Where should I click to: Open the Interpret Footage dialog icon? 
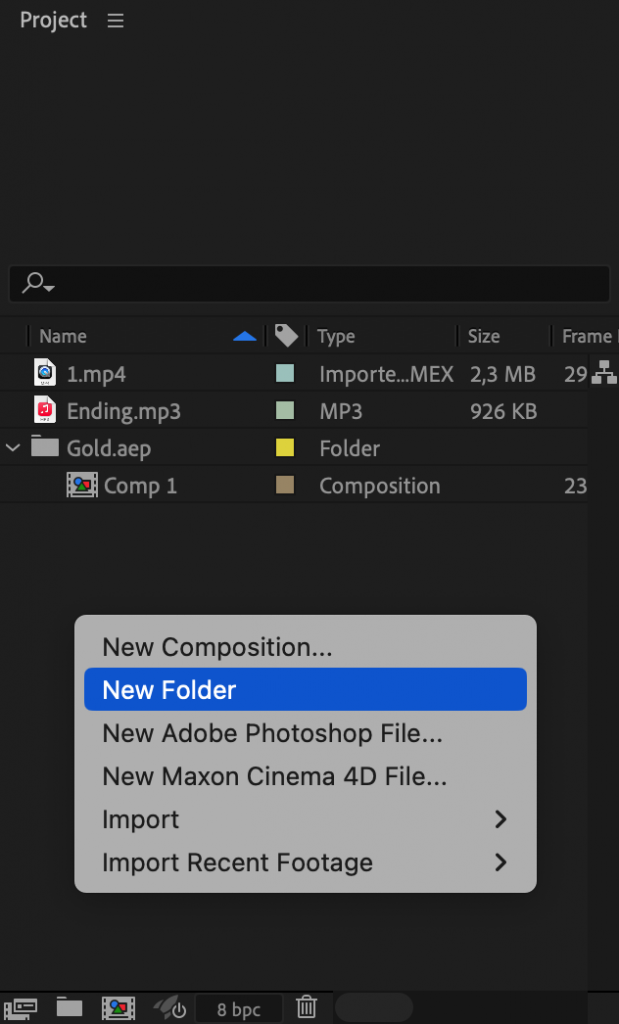click(22, 1008)
